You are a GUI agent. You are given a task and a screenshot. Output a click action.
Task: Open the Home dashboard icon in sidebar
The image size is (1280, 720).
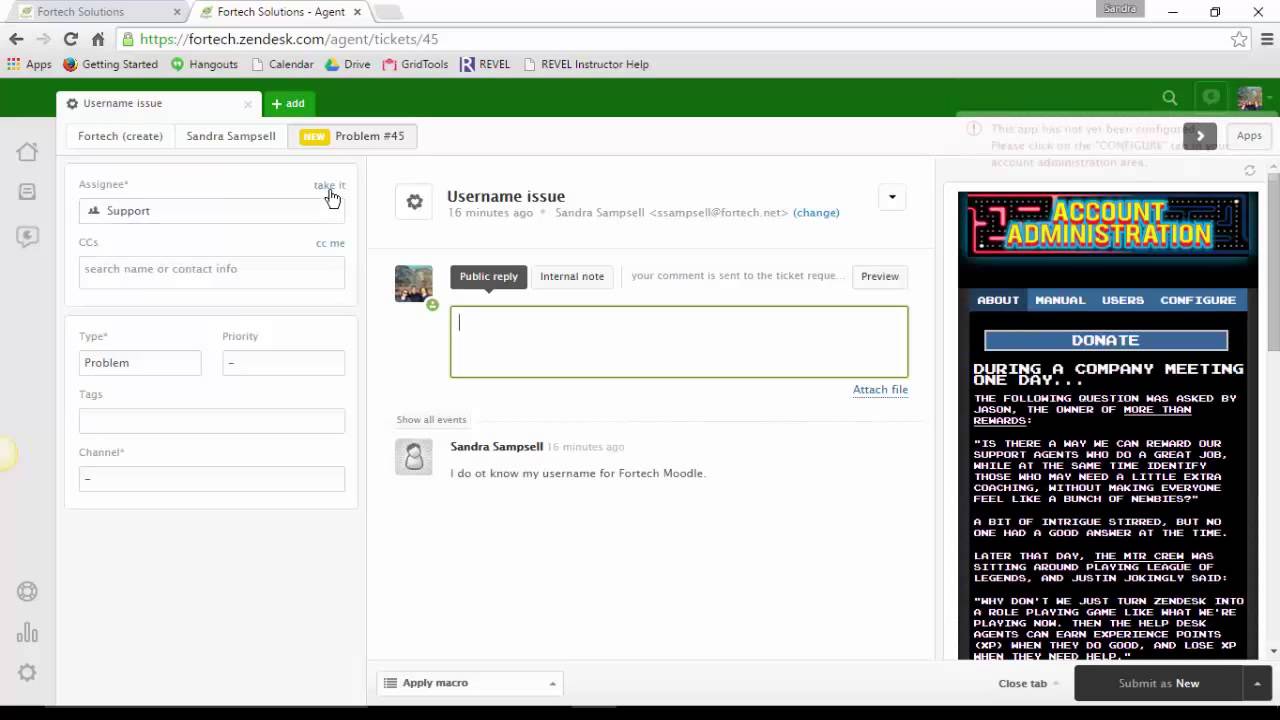(27, 151)
